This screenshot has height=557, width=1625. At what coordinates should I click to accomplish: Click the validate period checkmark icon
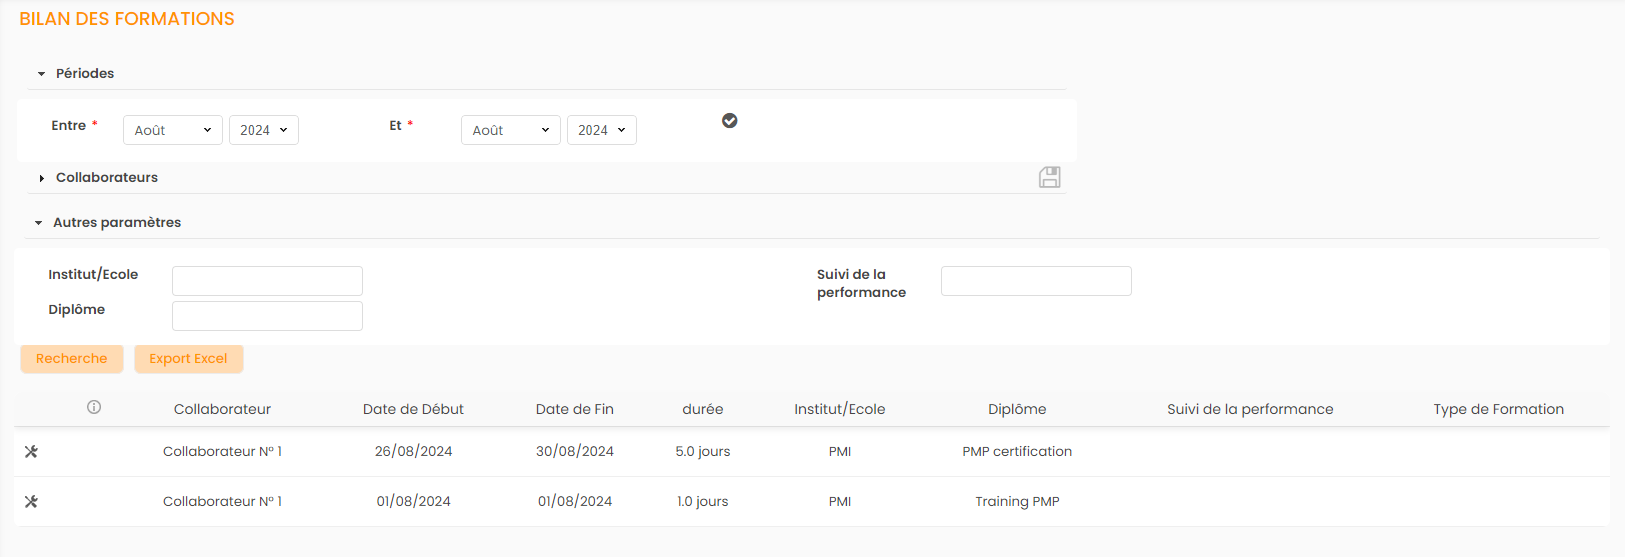(x=730, y=121)
